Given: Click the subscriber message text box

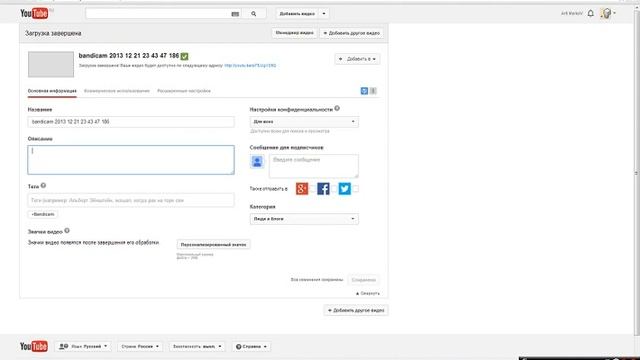Looking at the screenshot, I should [x=313, y=166].
